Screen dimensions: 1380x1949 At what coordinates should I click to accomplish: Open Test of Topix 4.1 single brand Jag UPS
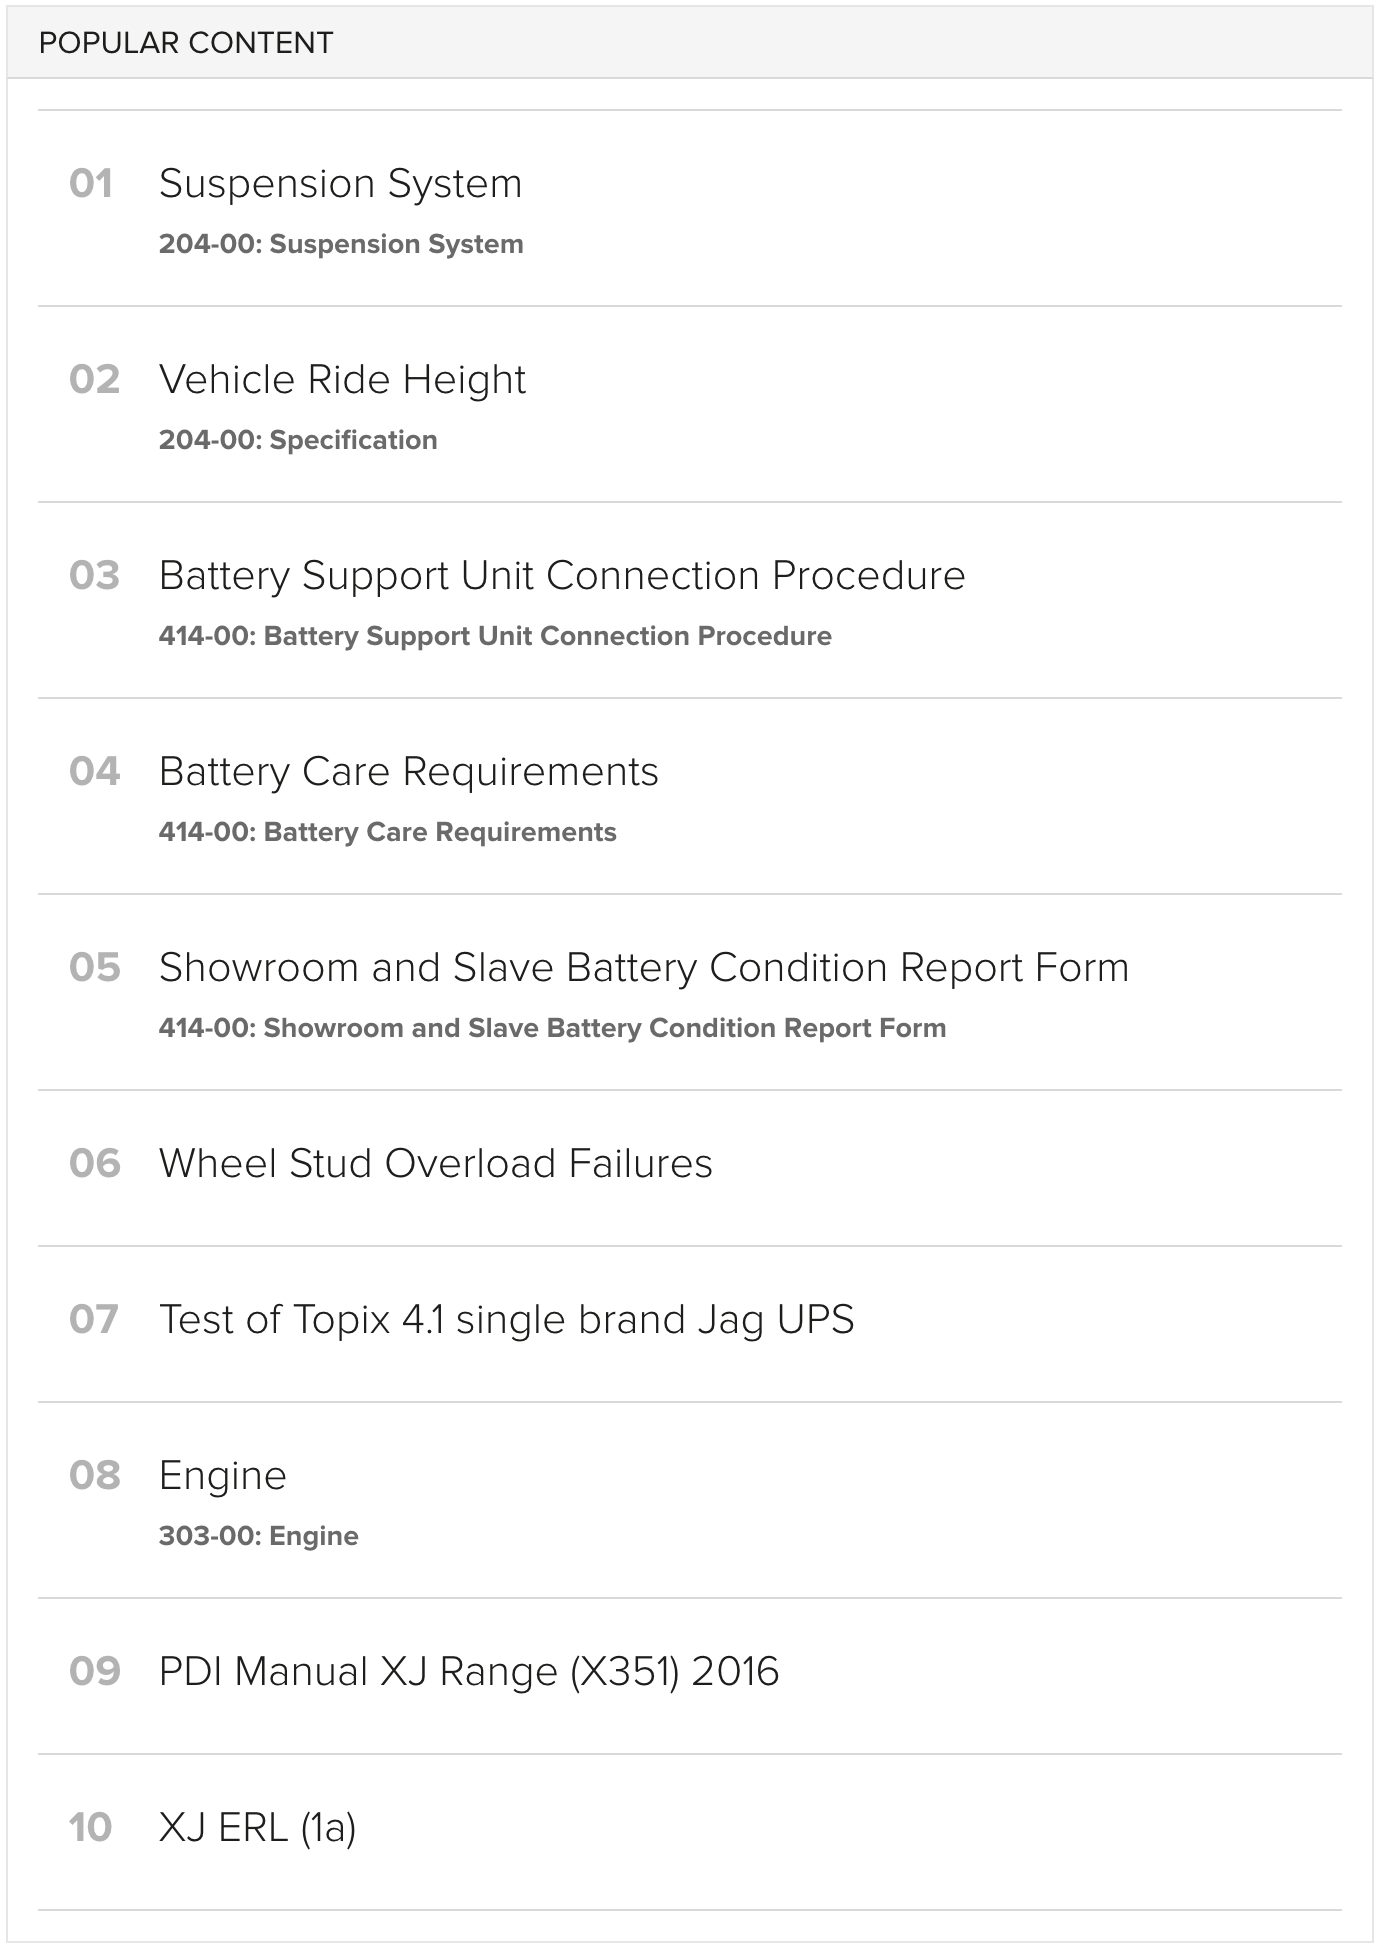tap(507, 1320)
